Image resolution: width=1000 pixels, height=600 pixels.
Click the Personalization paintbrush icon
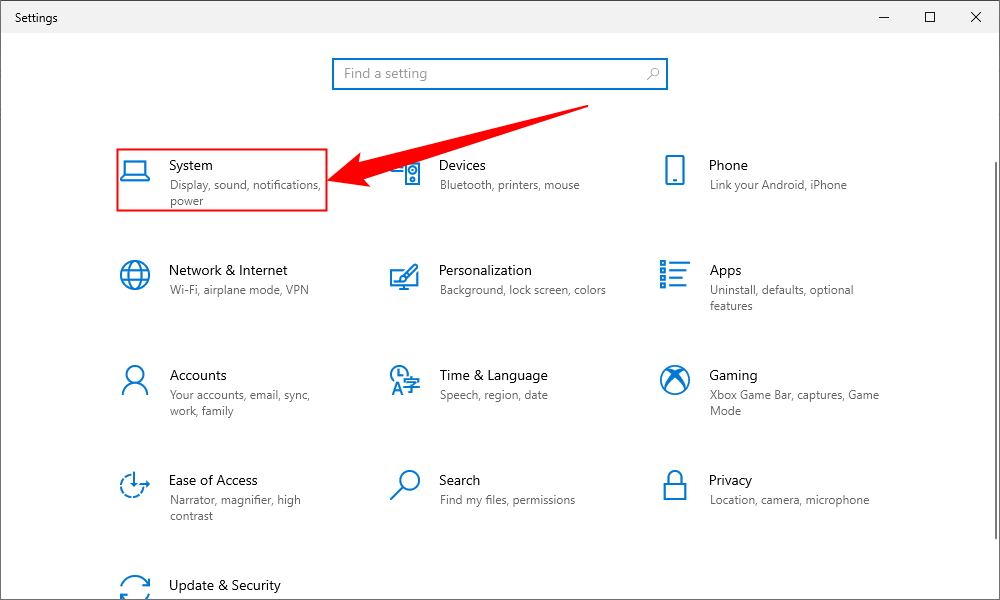(x=404, y=277)
